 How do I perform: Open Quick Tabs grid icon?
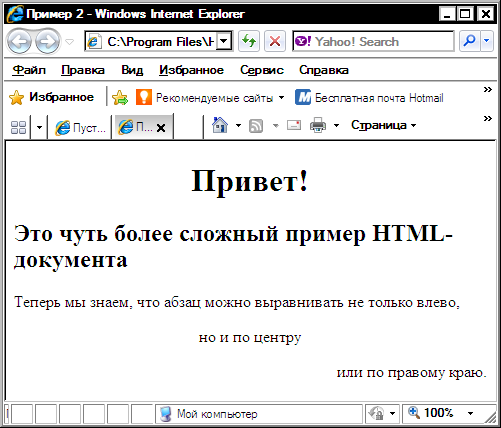click(19, 127)
